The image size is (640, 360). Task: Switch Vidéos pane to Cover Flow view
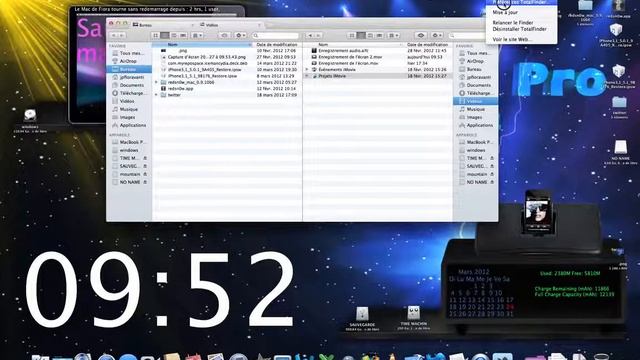(380, 36)
